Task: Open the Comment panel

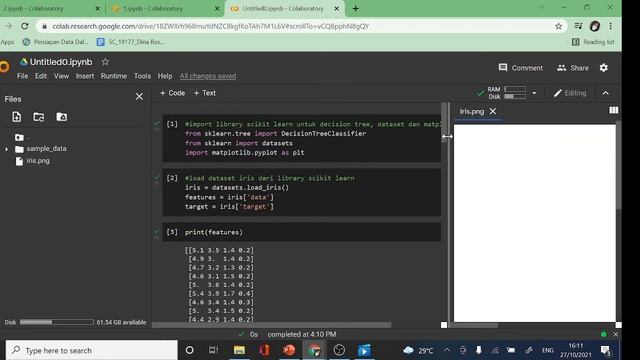Action: [x=520, y=68]
